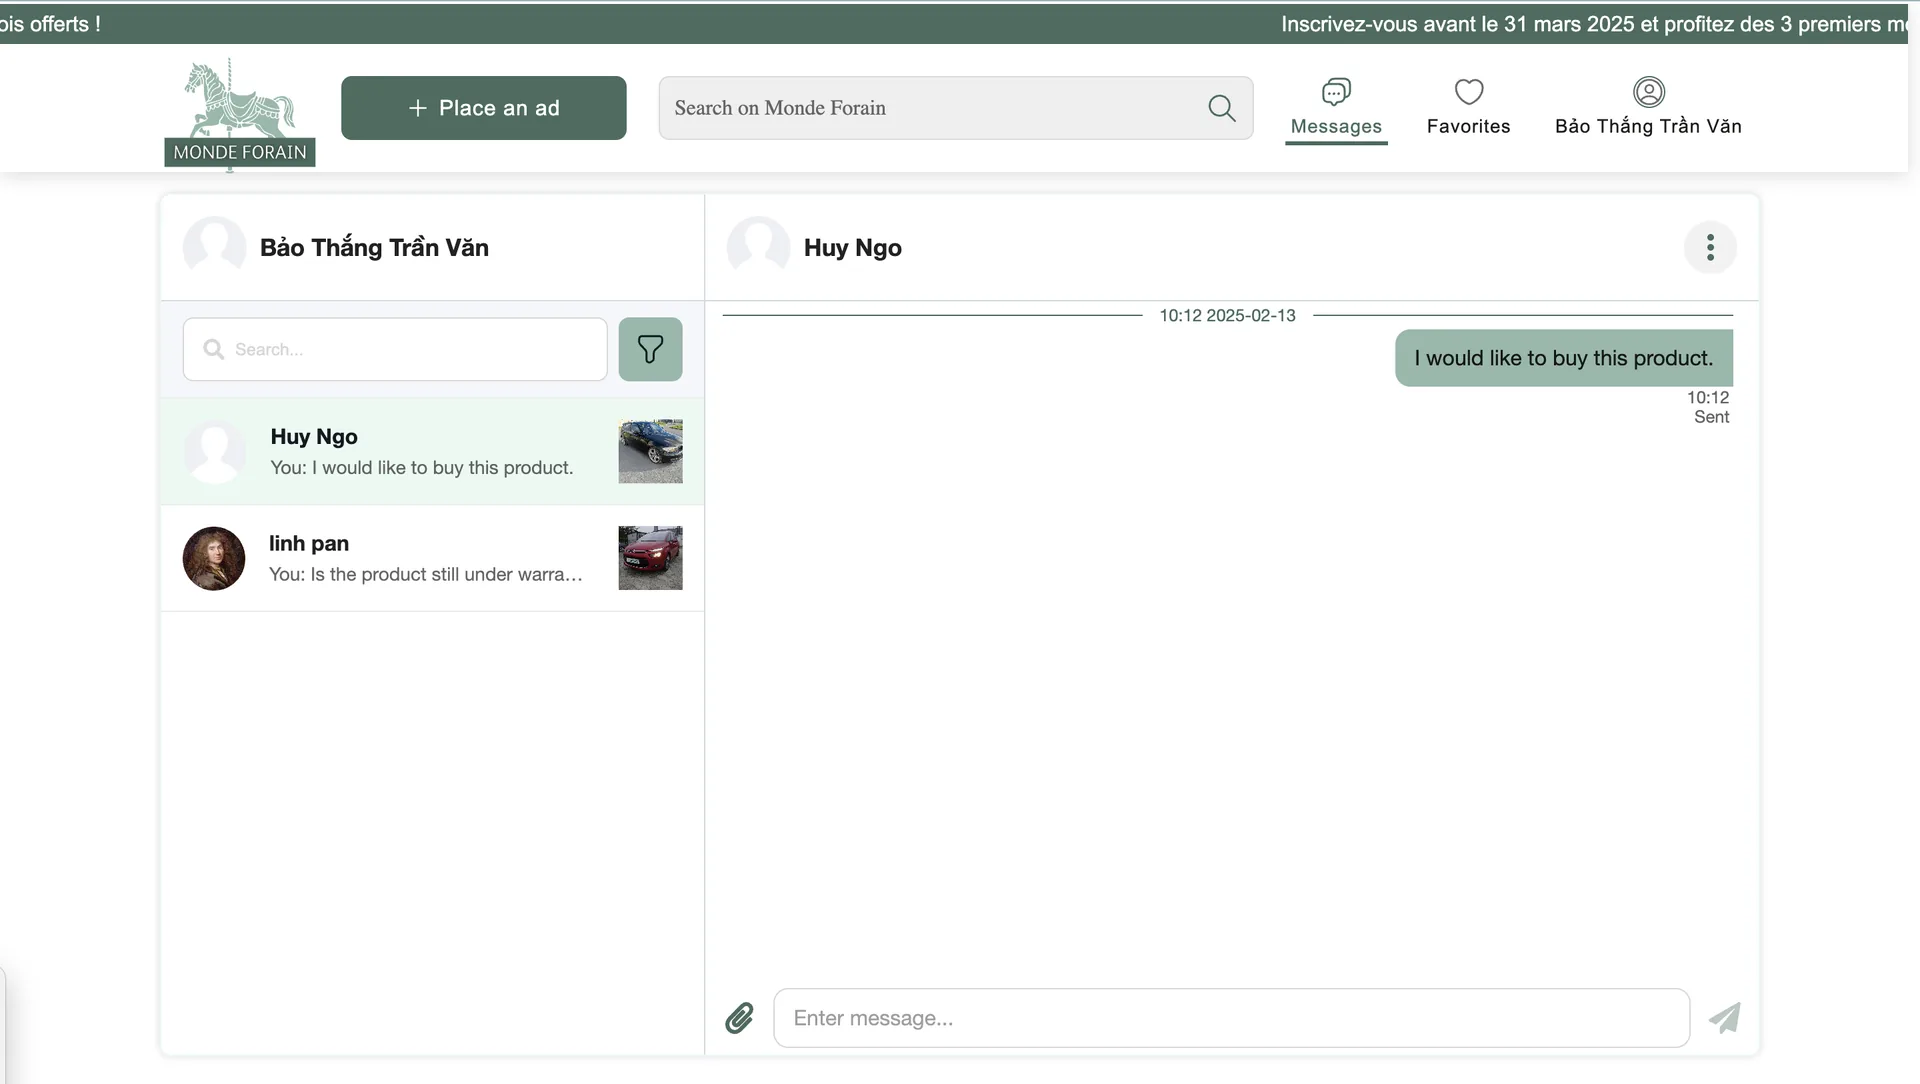Viewport: 1920px width, 1084px height.
Task: Click the Place an ad button
Action: click(x=483, y=108)
